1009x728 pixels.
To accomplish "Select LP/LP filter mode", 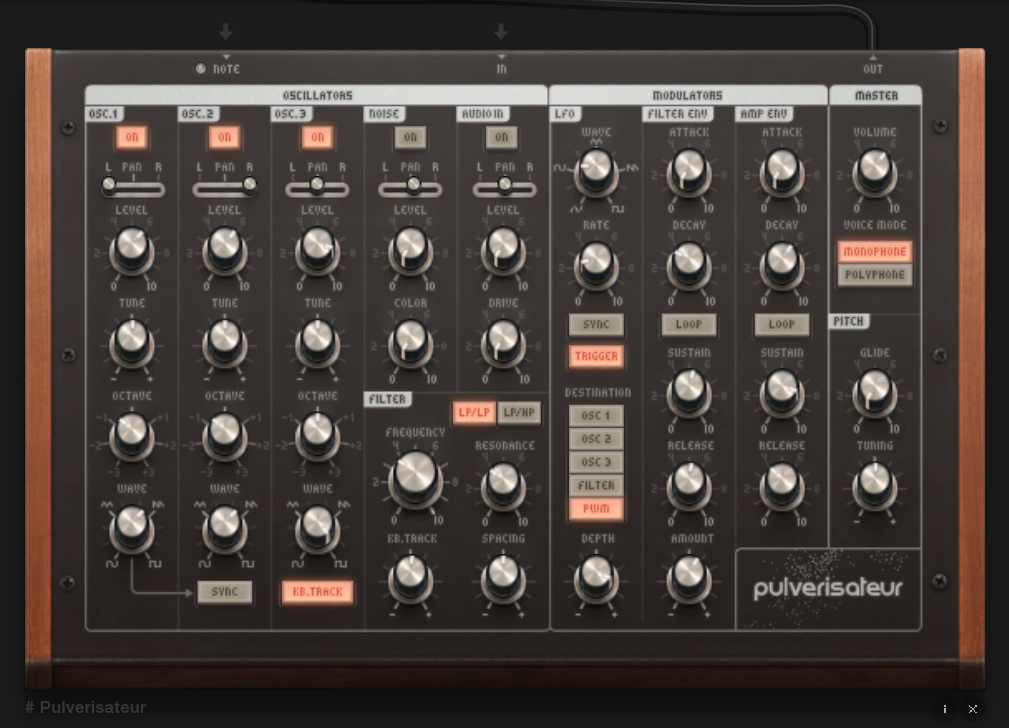I will 474,413.
